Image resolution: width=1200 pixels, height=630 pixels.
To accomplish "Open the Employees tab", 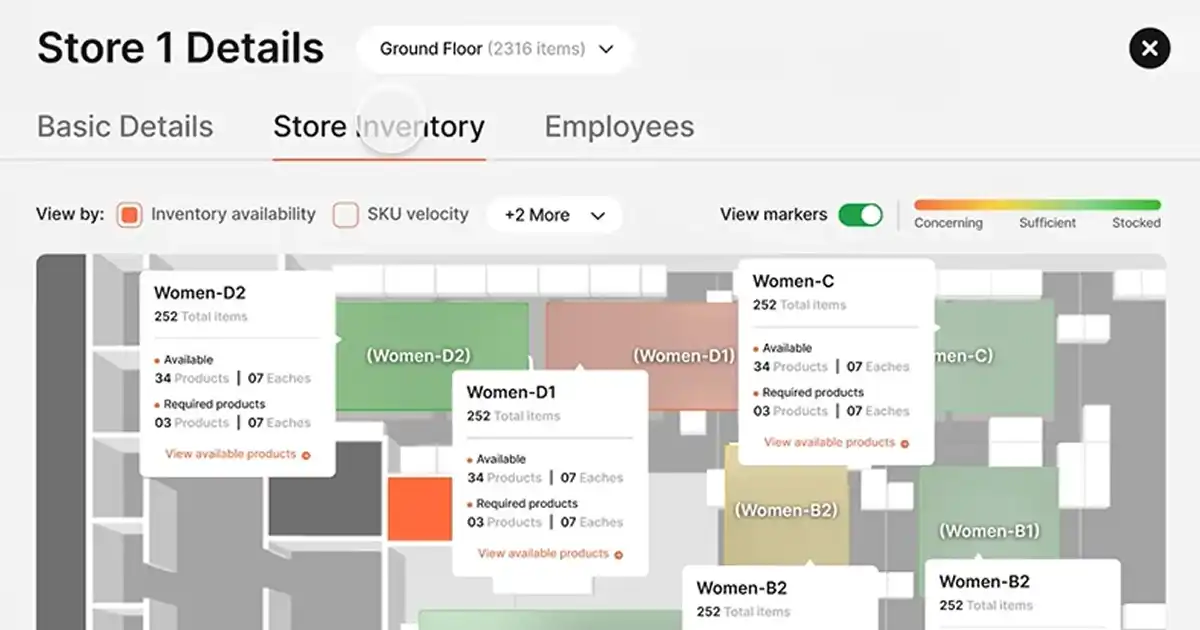I will click(x=619, y=127).
